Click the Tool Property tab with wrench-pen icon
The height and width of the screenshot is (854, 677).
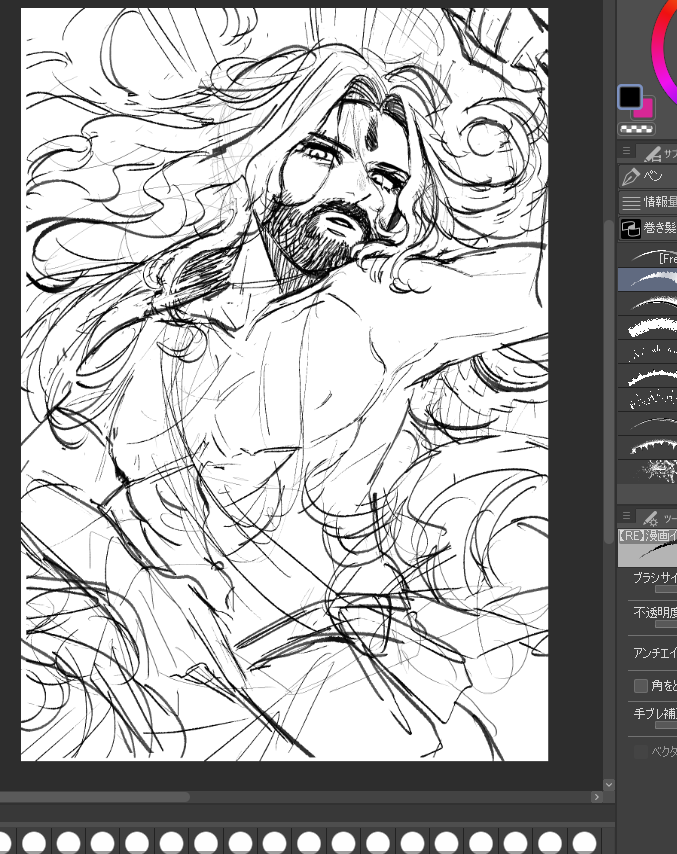(x=658, y=517)
